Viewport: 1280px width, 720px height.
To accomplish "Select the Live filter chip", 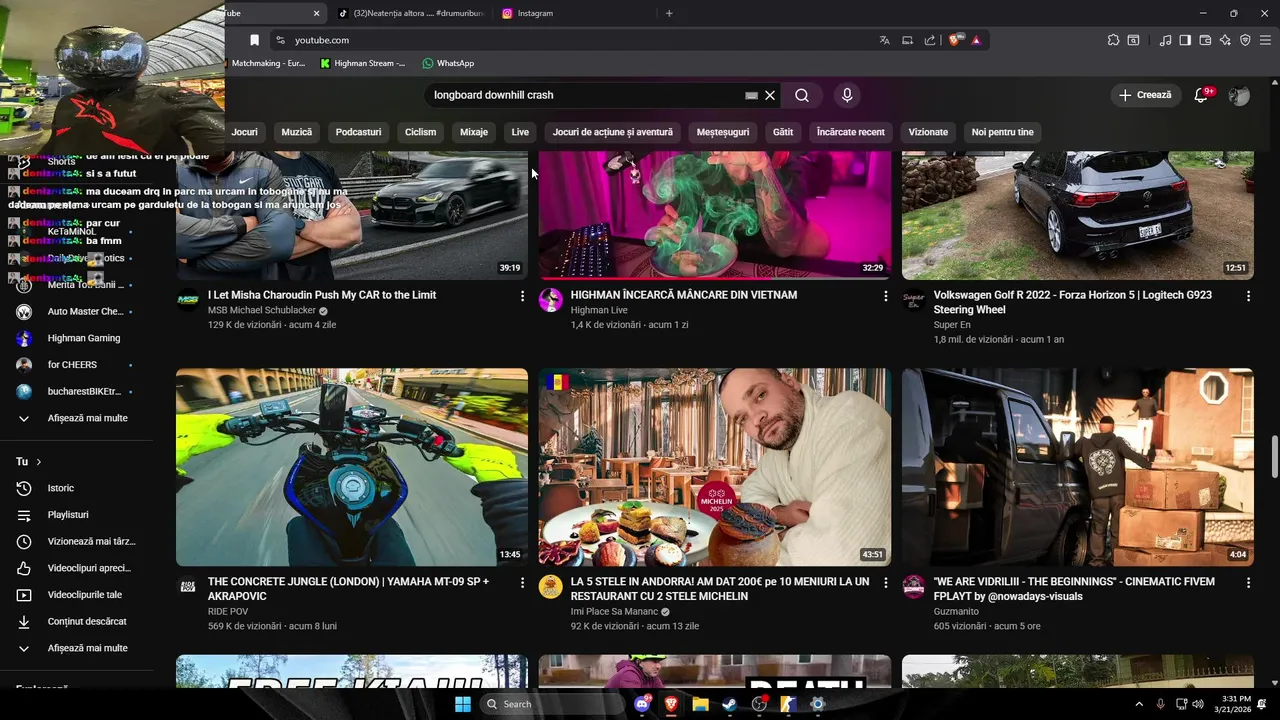I will pyautogui.click(x=520, y=132).
